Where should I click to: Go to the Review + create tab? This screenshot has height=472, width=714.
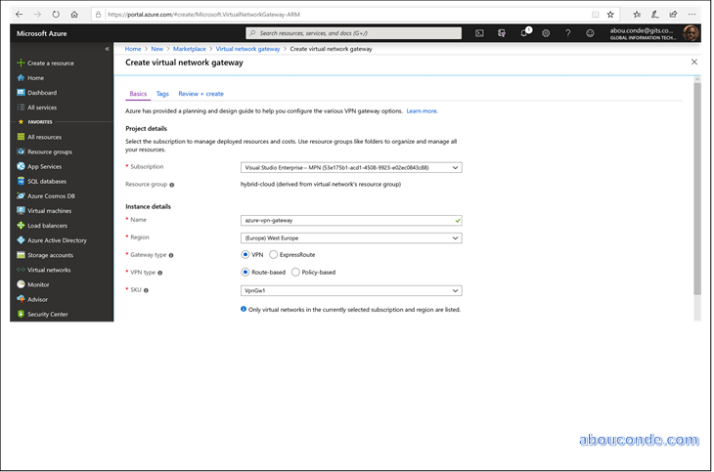[x=201, y=93]
